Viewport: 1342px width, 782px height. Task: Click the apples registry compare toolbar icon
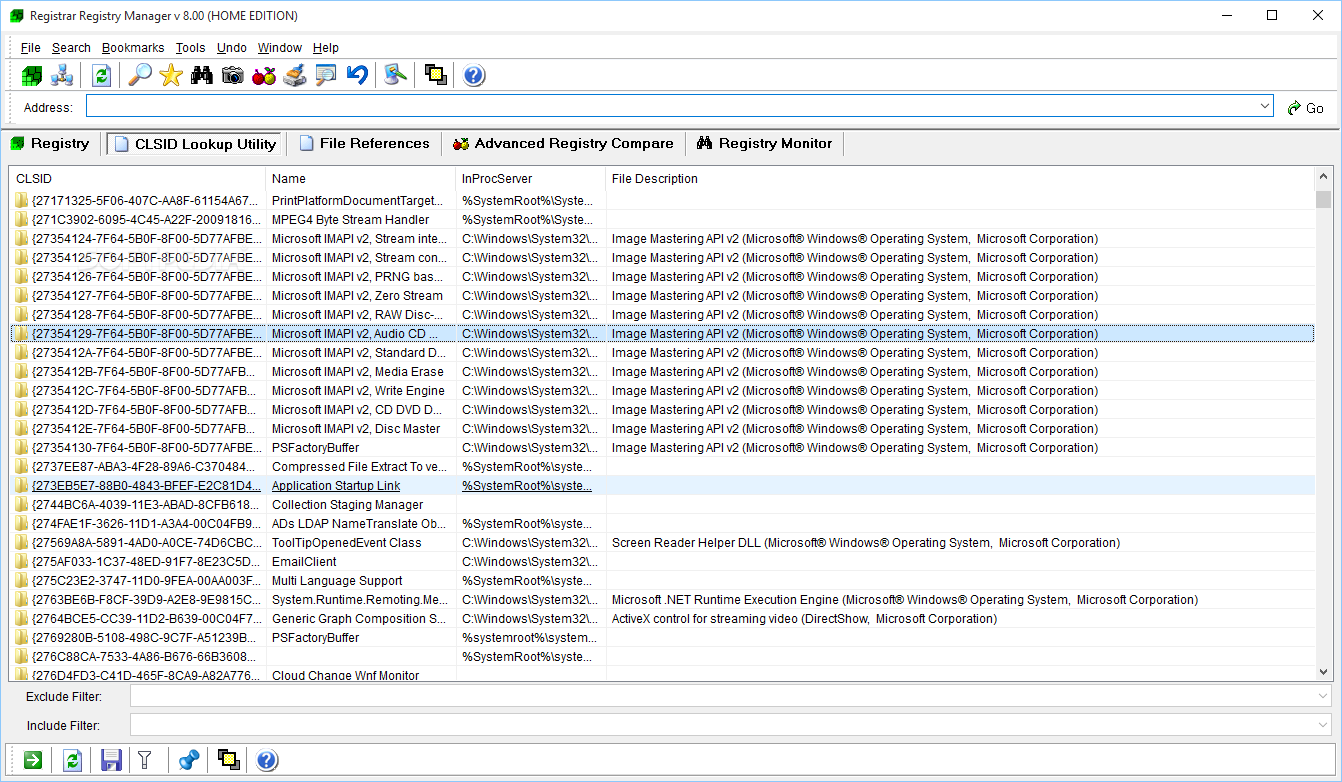click(264, 76)
